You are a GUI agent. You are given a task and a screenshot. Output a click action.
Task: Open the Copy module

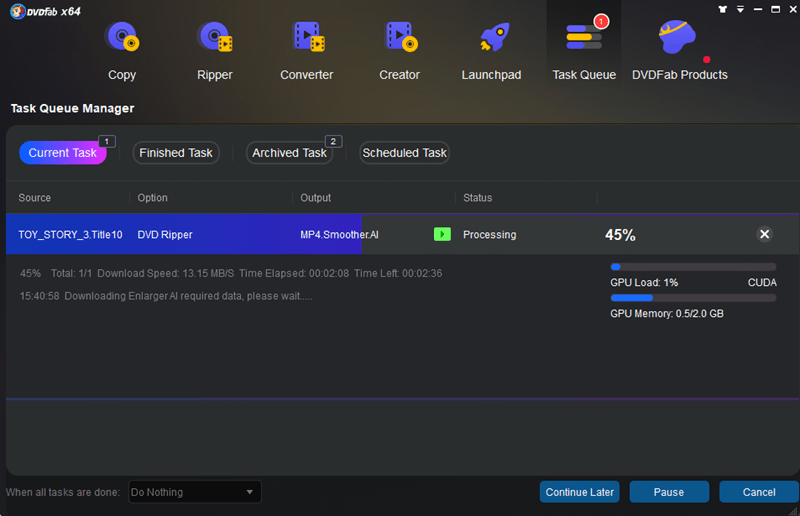[x=122, y=51]
